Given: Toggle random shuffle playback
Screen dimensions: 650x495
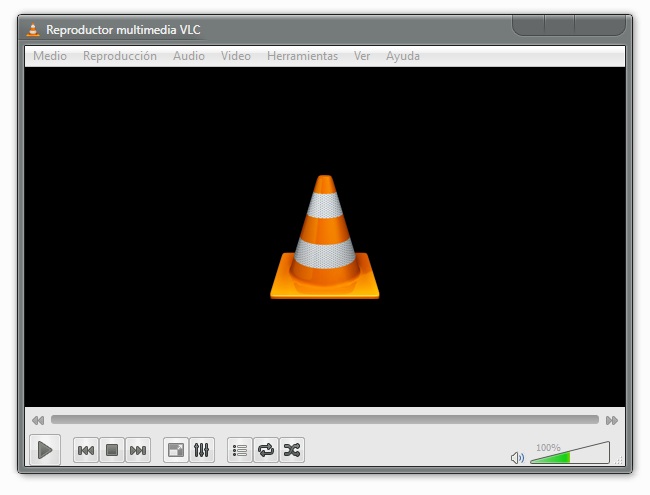Looking at the screenshot, I should point(292,450).
